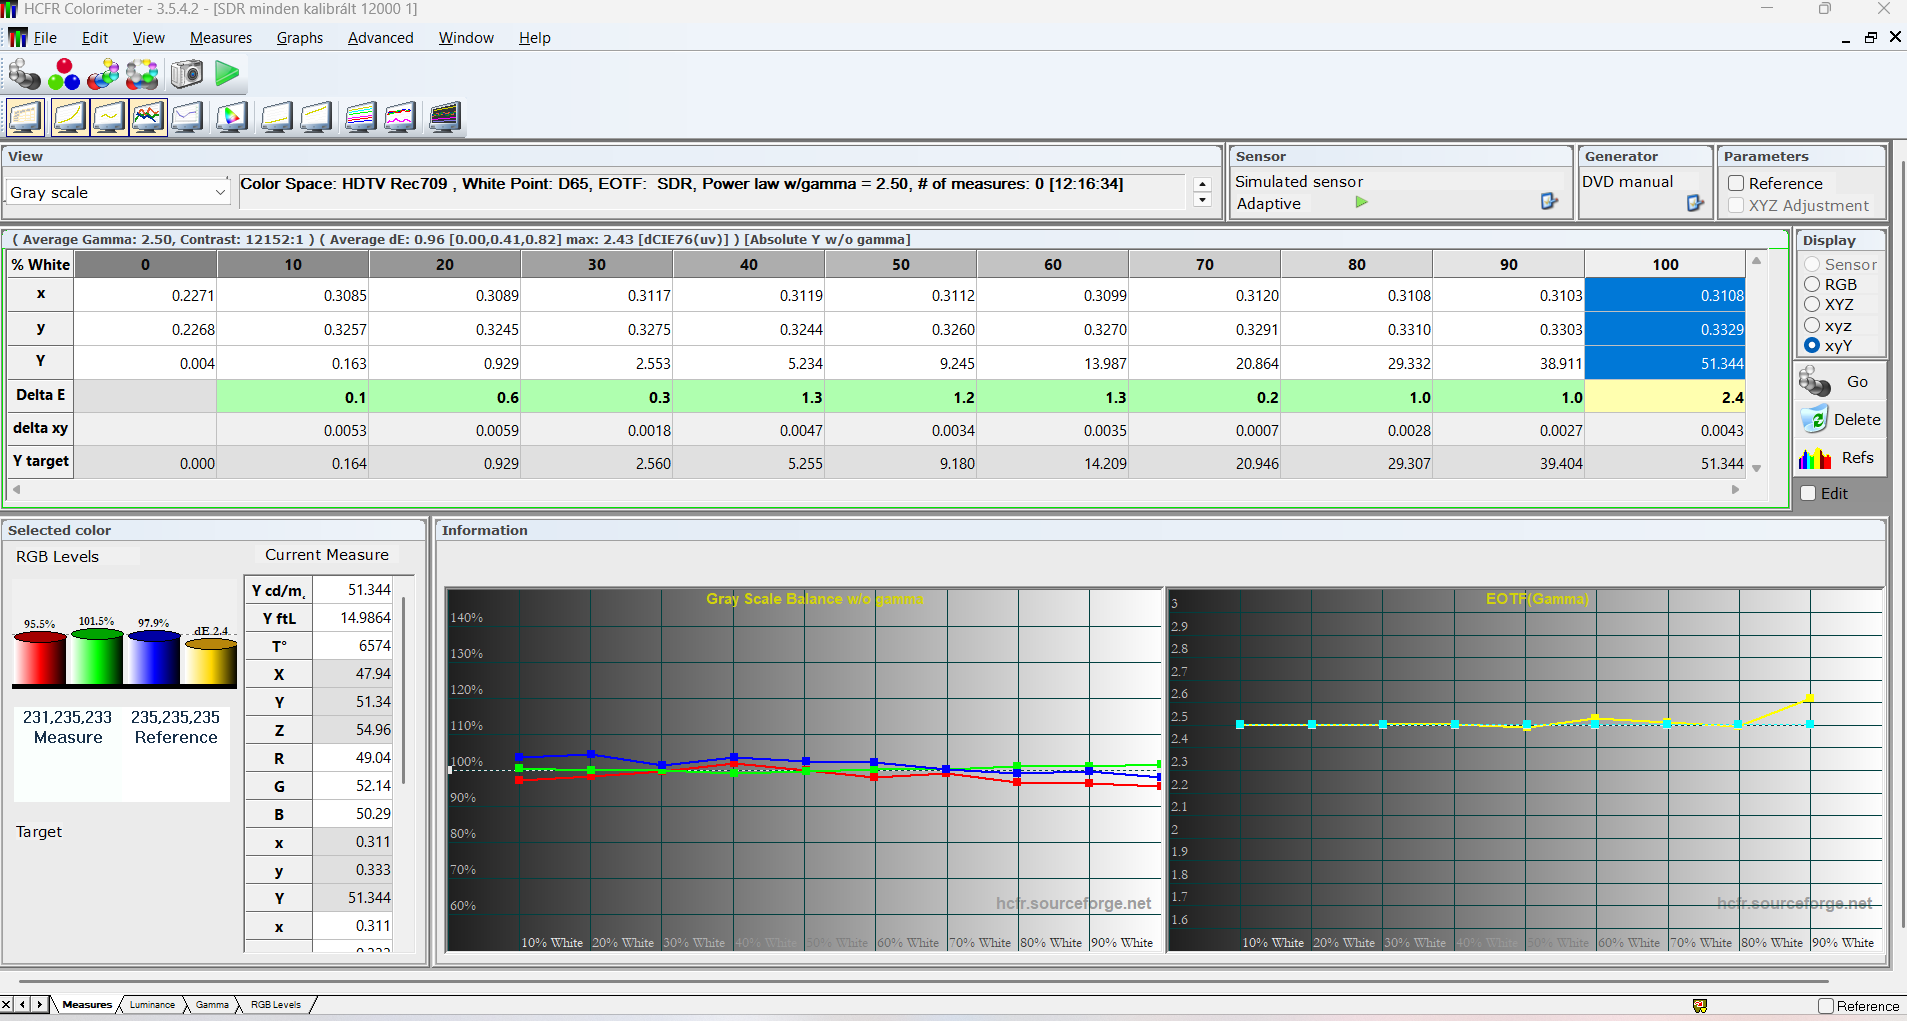Click the black multicolor graph monitor icon

click(444, 117)
